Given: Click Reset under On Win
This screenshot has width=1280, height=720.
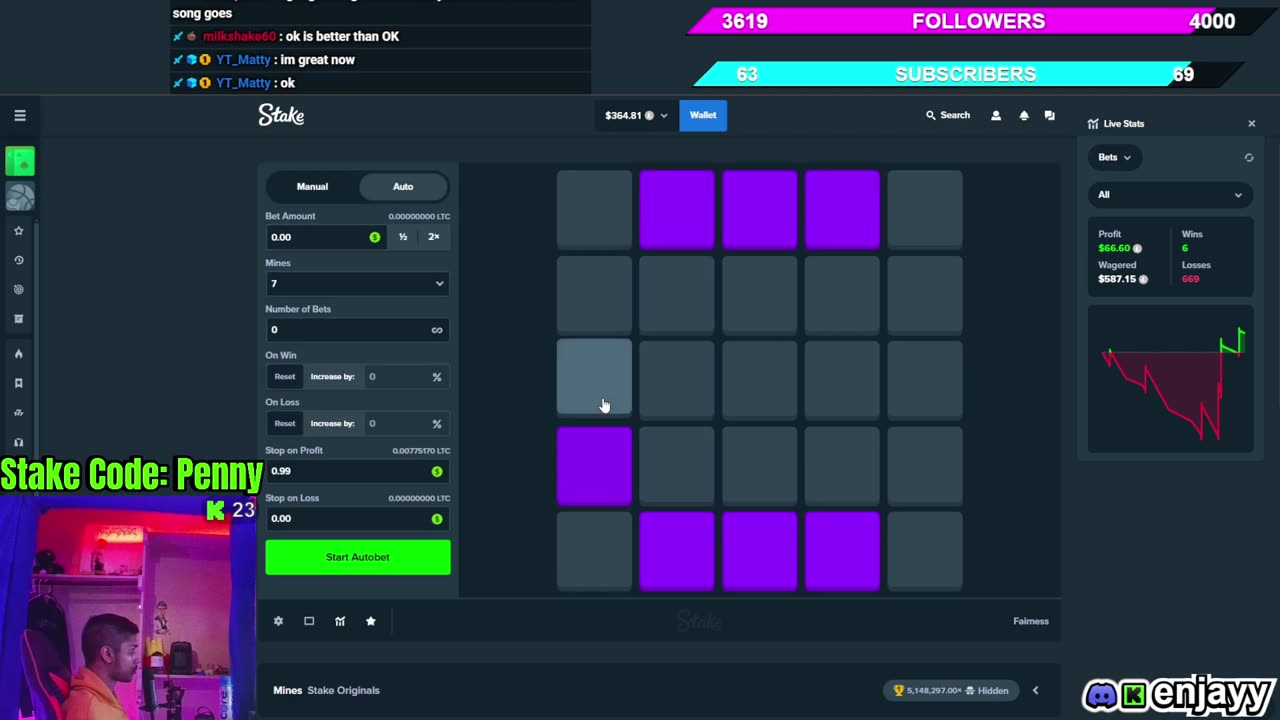Looking at the screenshot, I should [285, 377].
